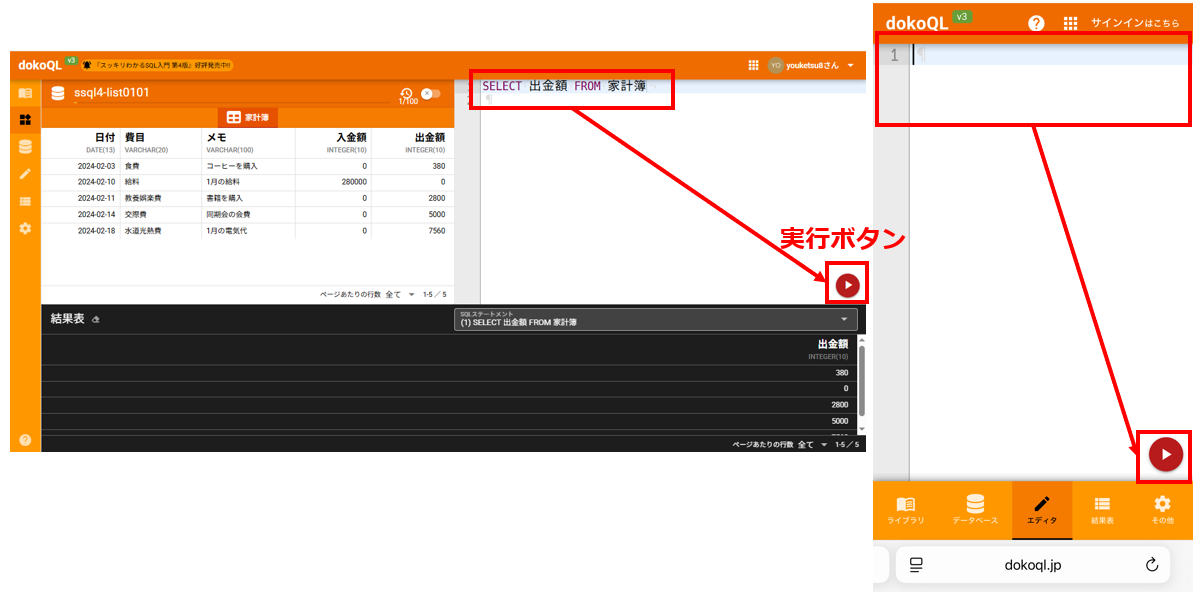The height and width of the screenshot is (592, 1193).
Task: Click the history clock icon showing 1/100
Action: 407,94
